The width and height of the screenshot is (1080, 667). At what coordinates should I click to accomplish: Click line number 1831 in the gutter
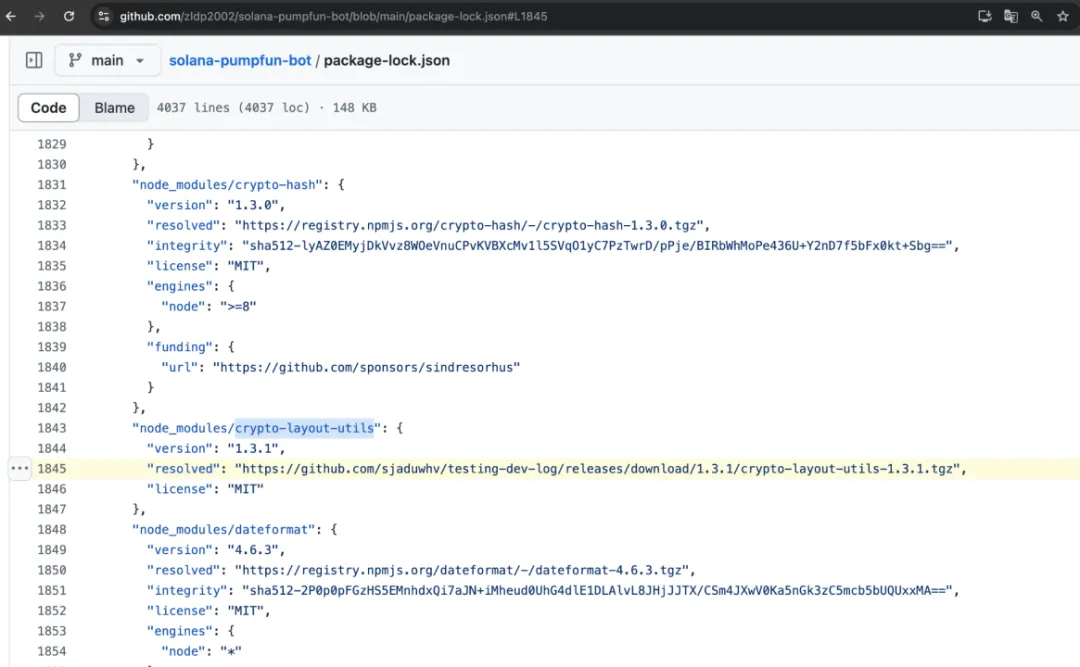[x=52, y=185]
